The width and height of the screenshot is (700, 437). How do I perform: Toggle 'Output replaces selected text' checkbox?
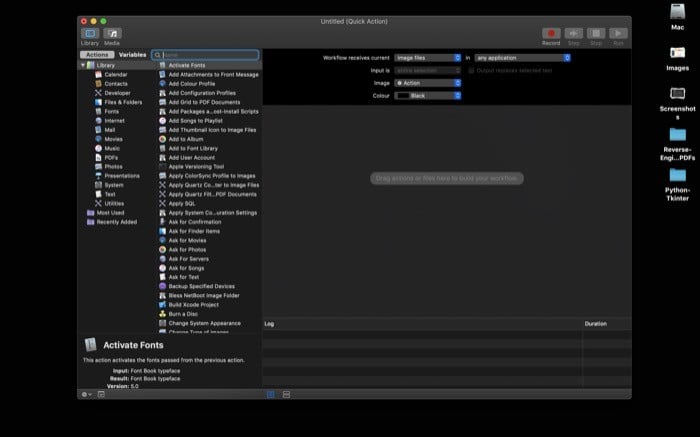[471, 71]
